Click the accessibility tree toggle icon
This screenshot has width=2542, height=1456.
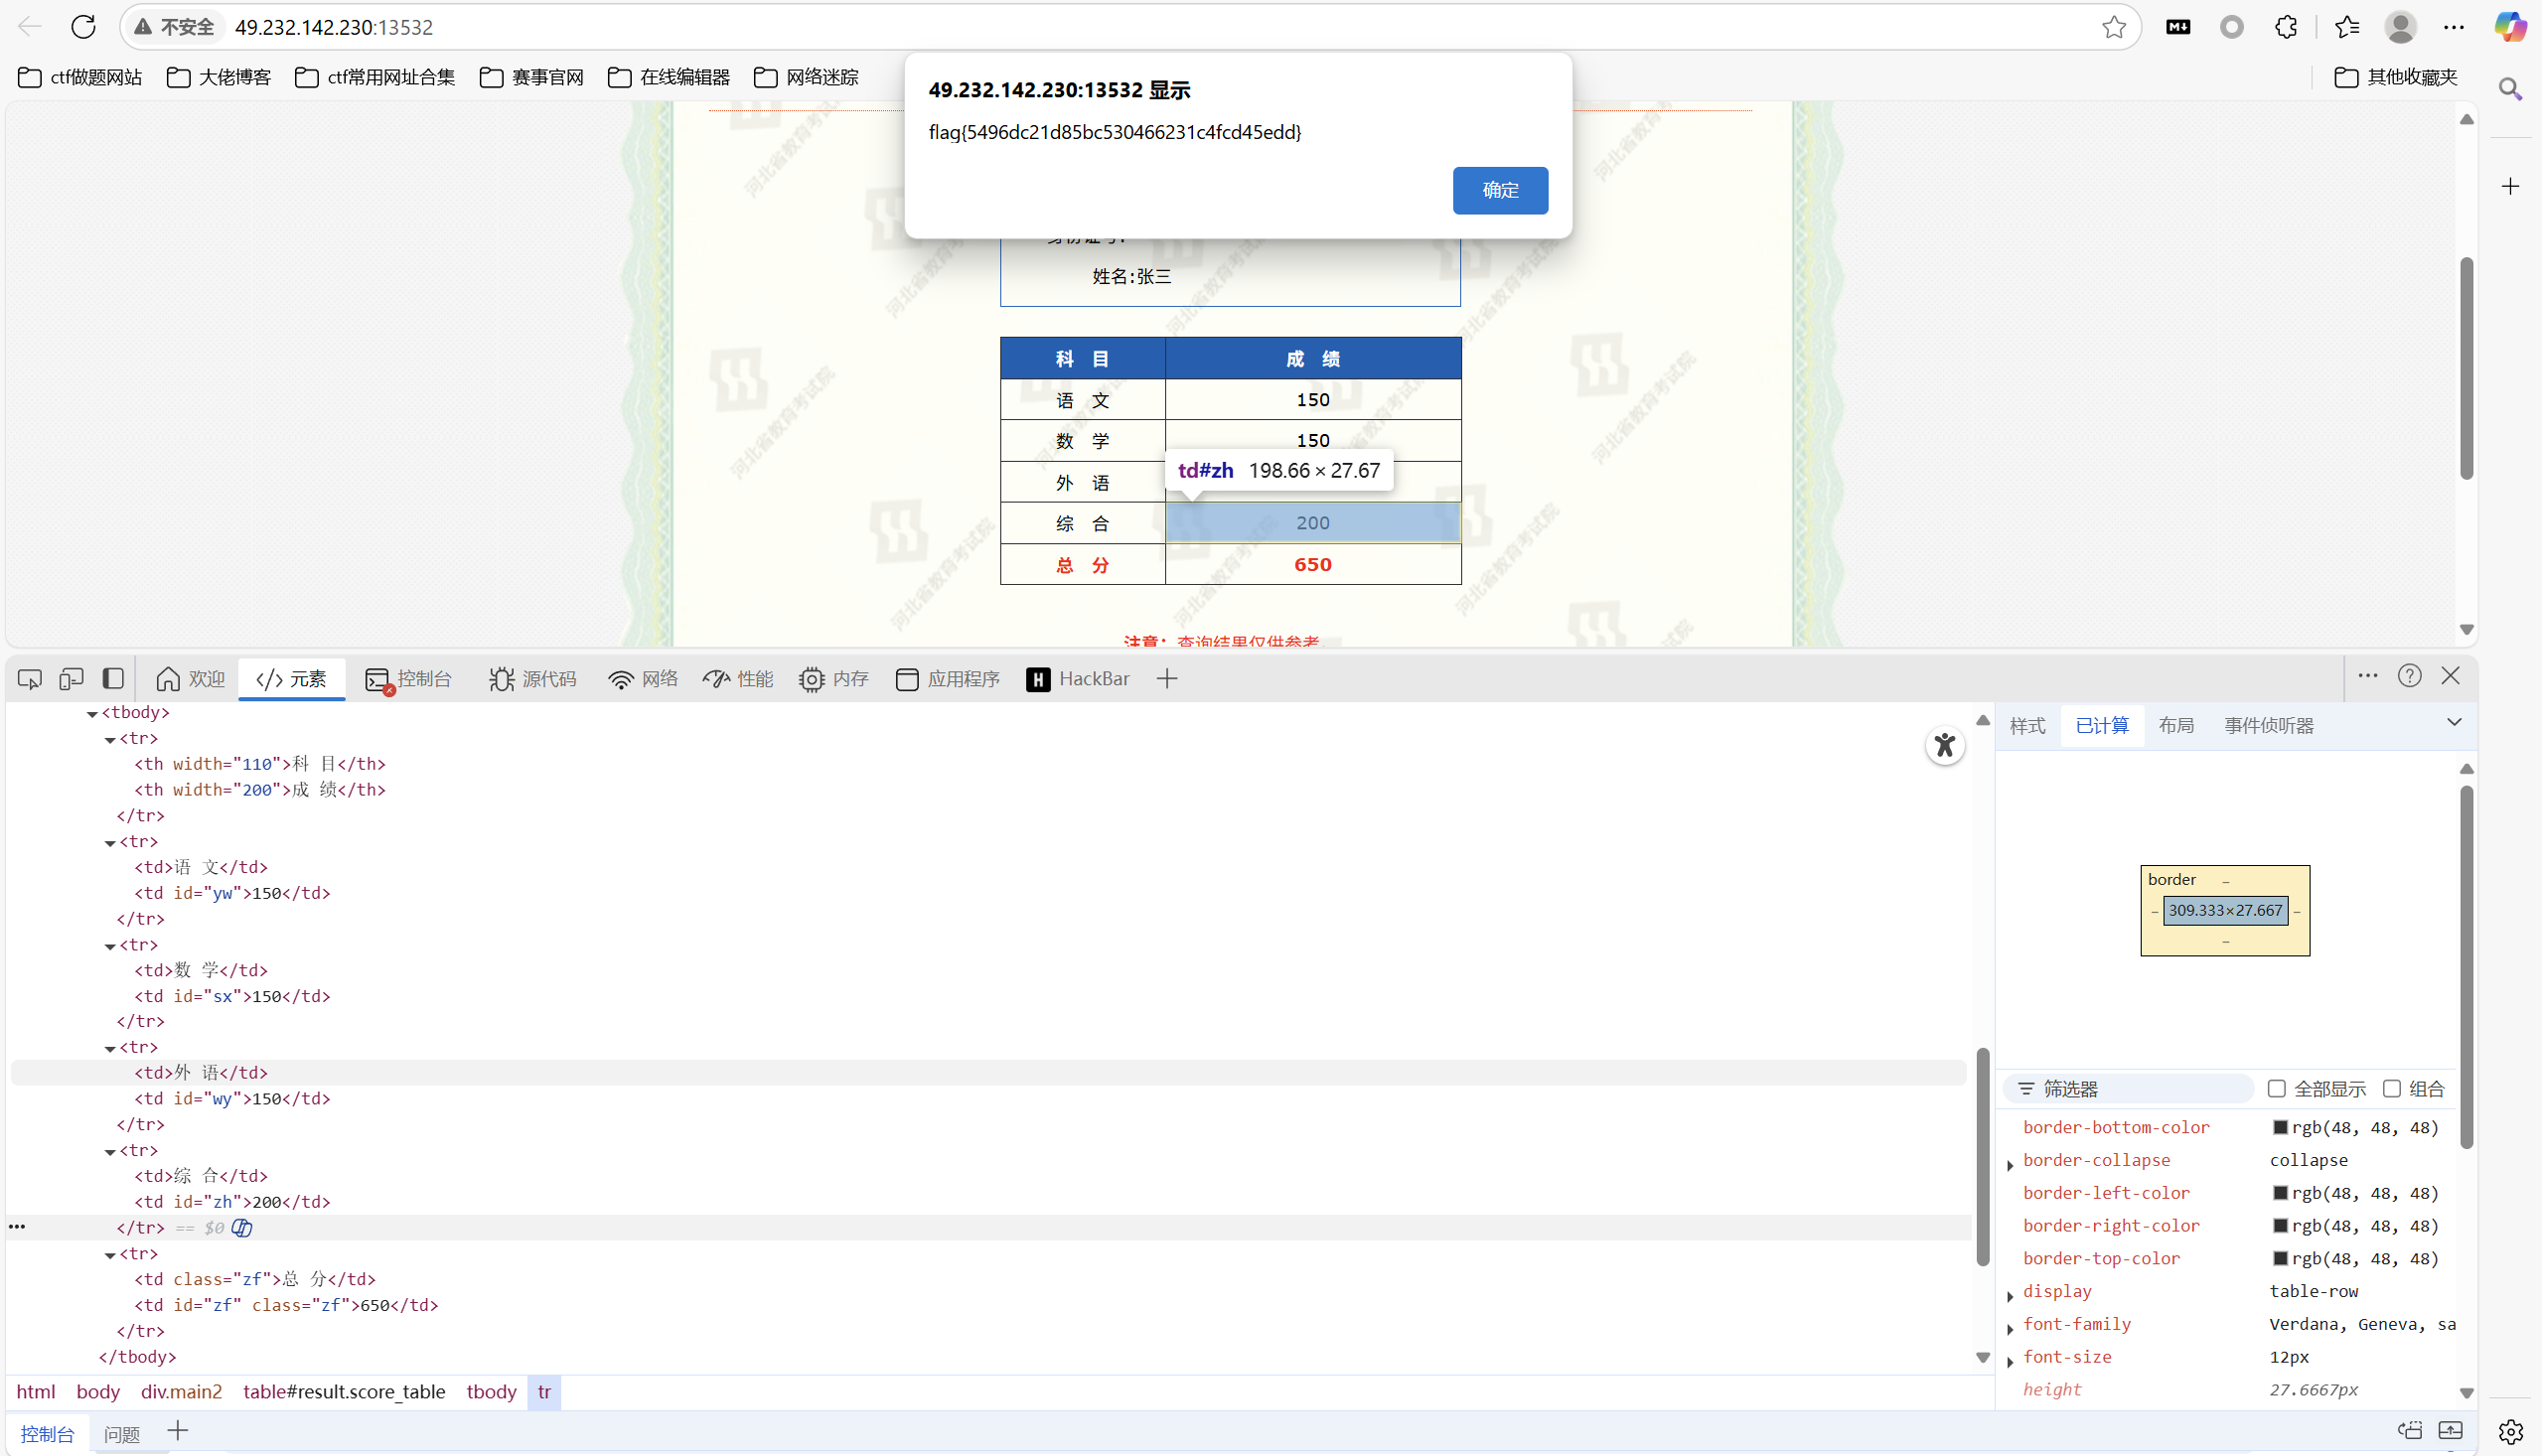click(x=1944, y=745)
